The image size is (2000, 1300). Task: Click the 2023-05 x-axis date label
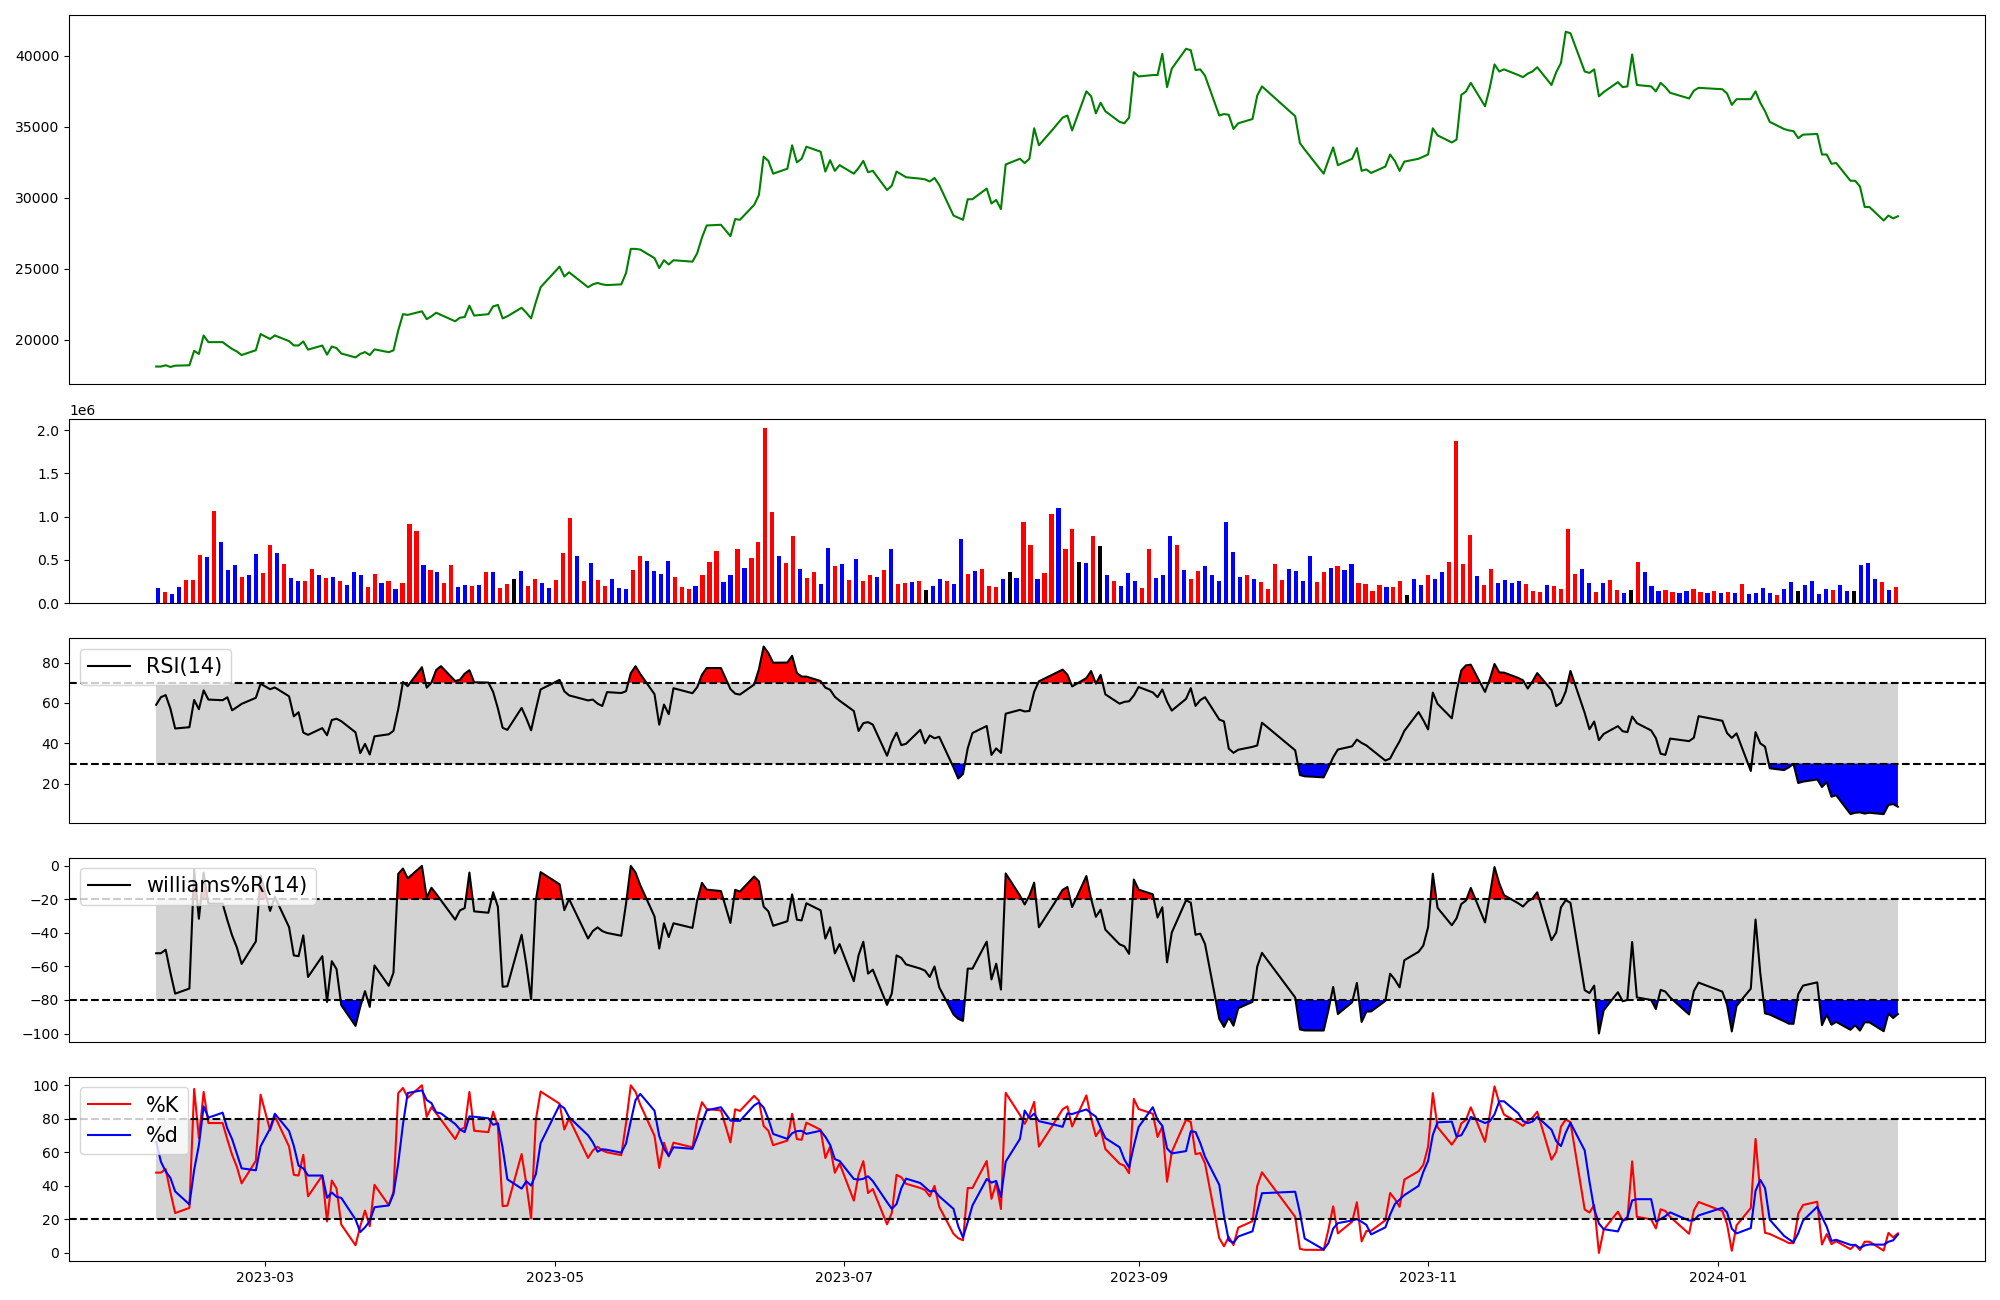point(555,1277)
